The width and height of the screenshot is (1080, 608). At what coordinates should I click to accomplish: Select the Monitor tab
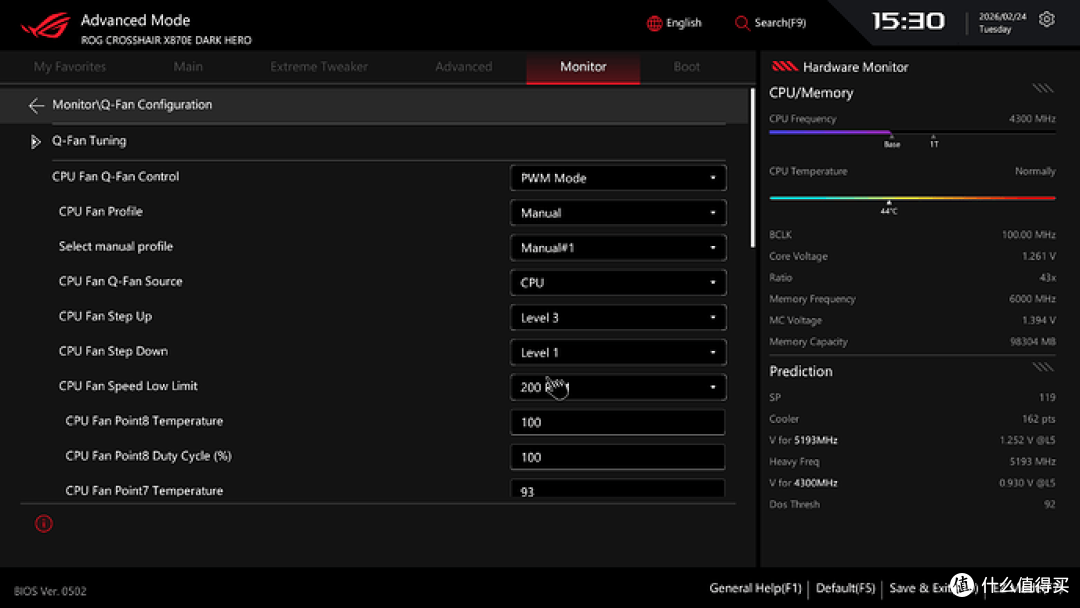583,67
